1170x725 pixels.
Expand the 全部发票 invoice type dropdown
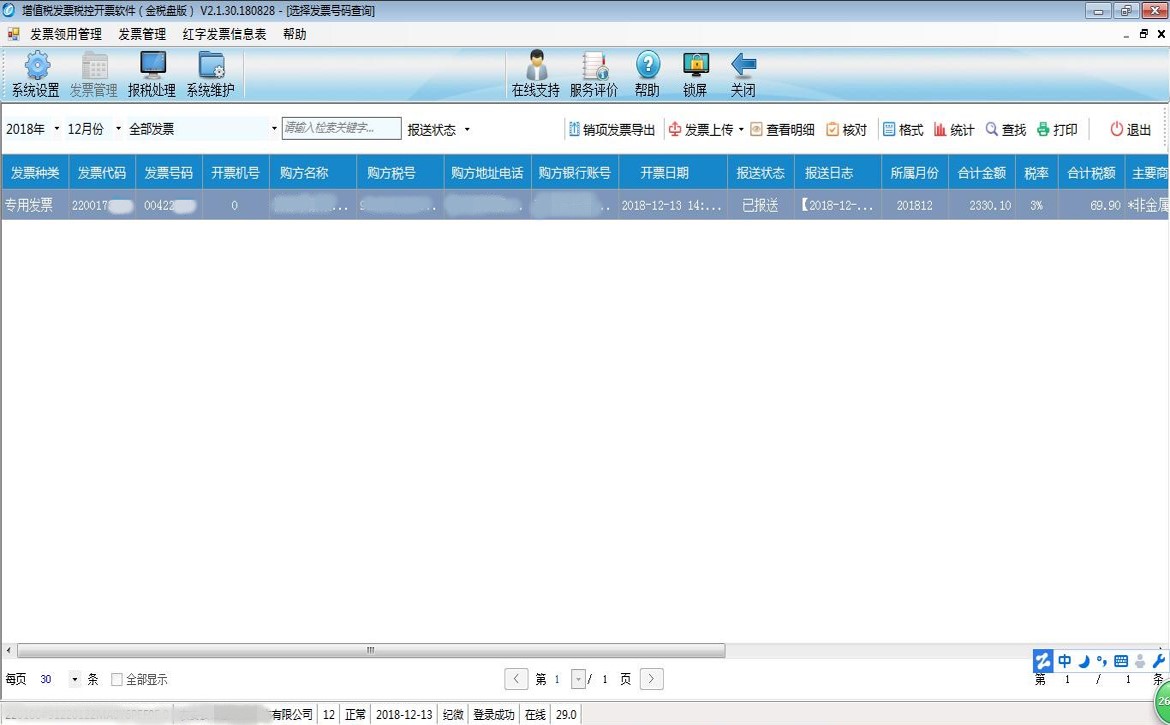274,129
